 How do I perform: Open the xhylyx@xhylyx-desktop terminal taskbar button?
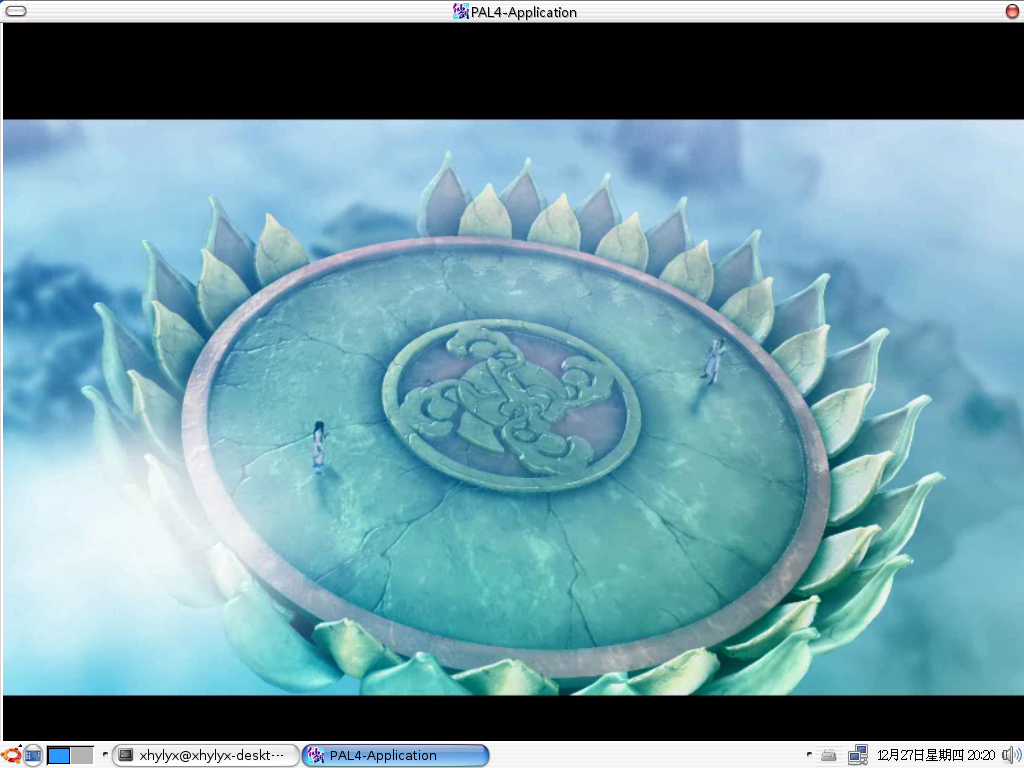[x=206, y=756]
